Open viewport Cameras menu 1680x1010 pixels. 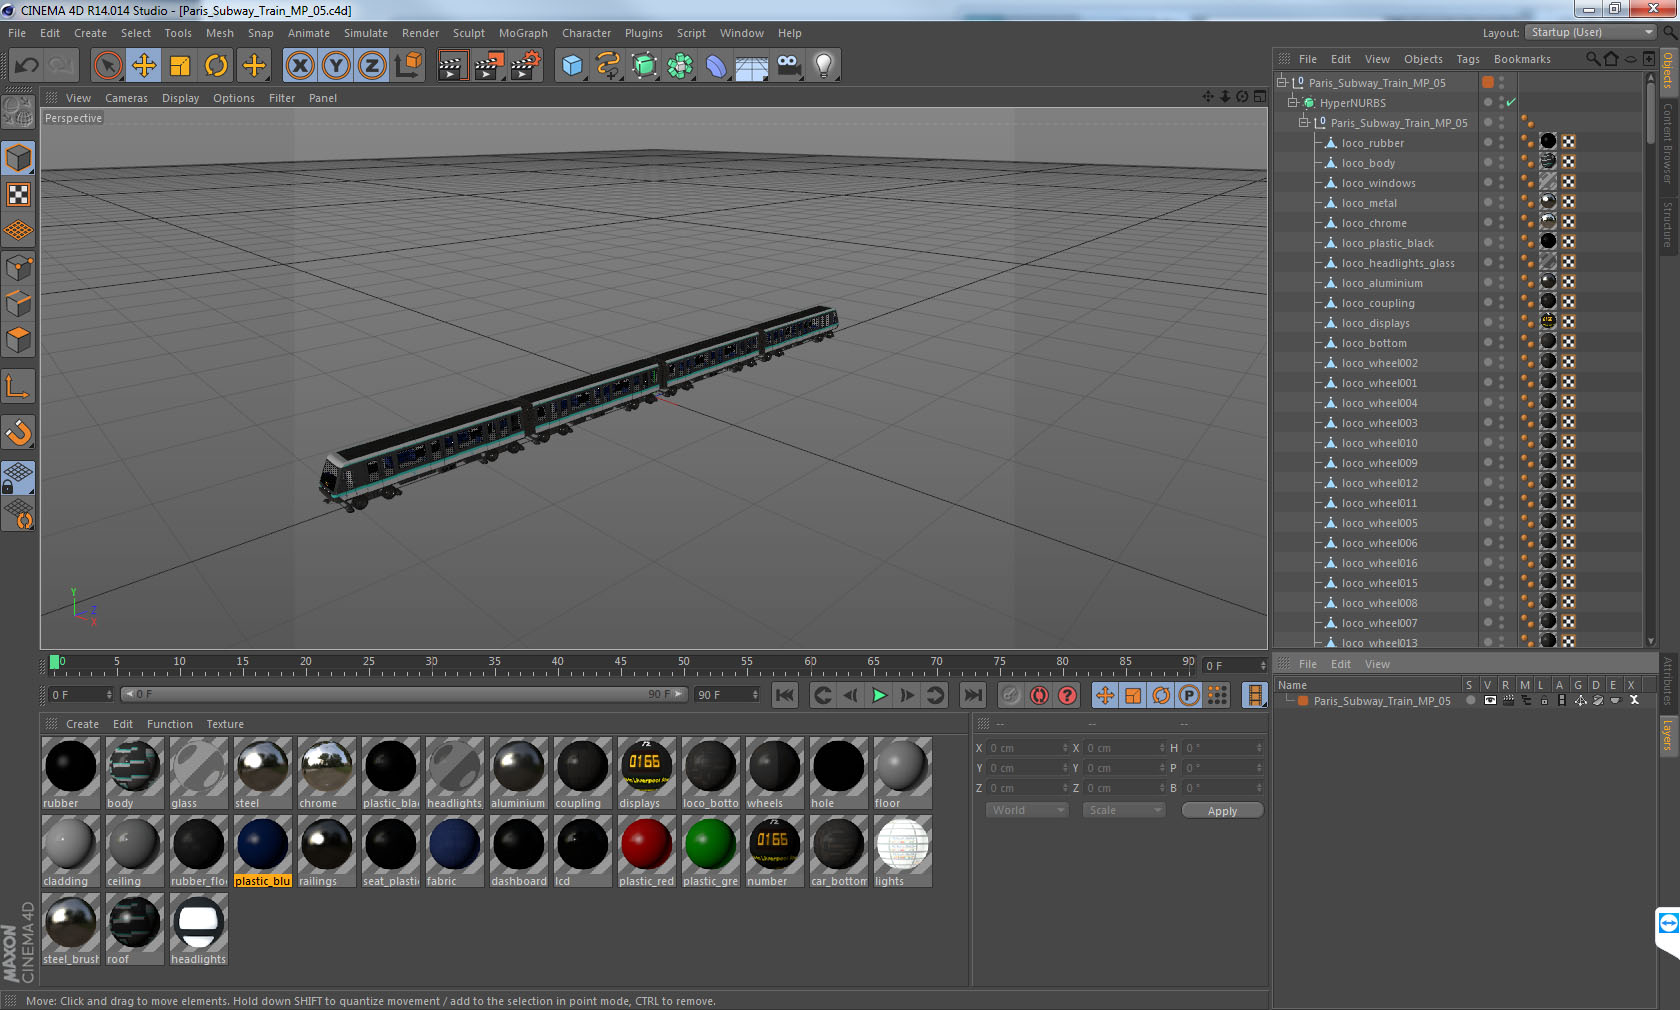point(126,98)
